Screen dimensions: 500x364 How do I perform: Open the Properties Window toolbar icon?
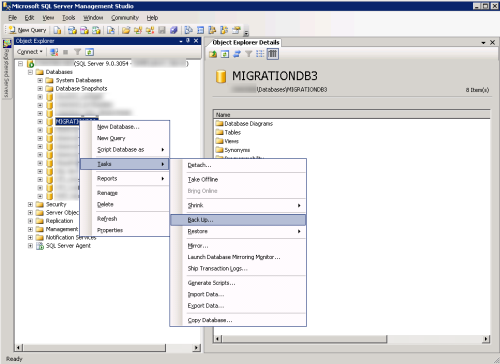point(236,30)
